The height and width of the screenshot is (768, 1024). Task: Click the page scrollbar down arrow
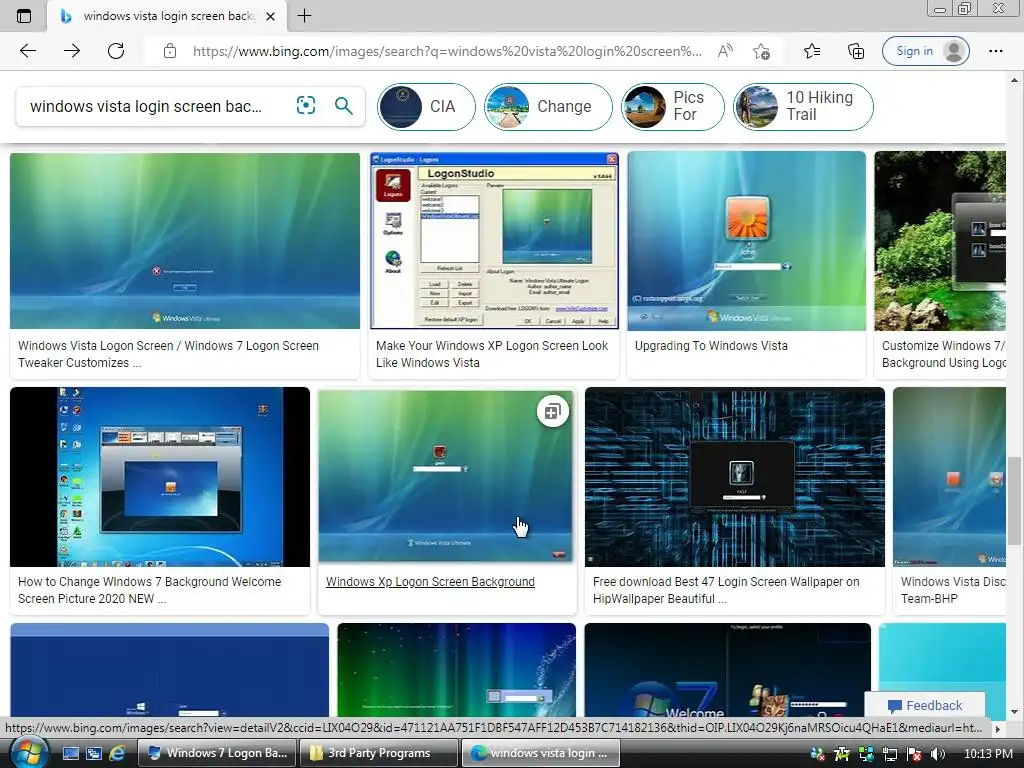tap(1014, 711)
